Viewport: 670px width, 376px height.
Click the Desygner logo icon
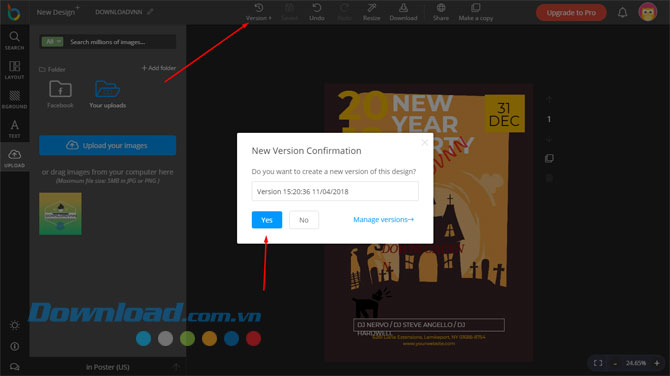coord(14,12)
